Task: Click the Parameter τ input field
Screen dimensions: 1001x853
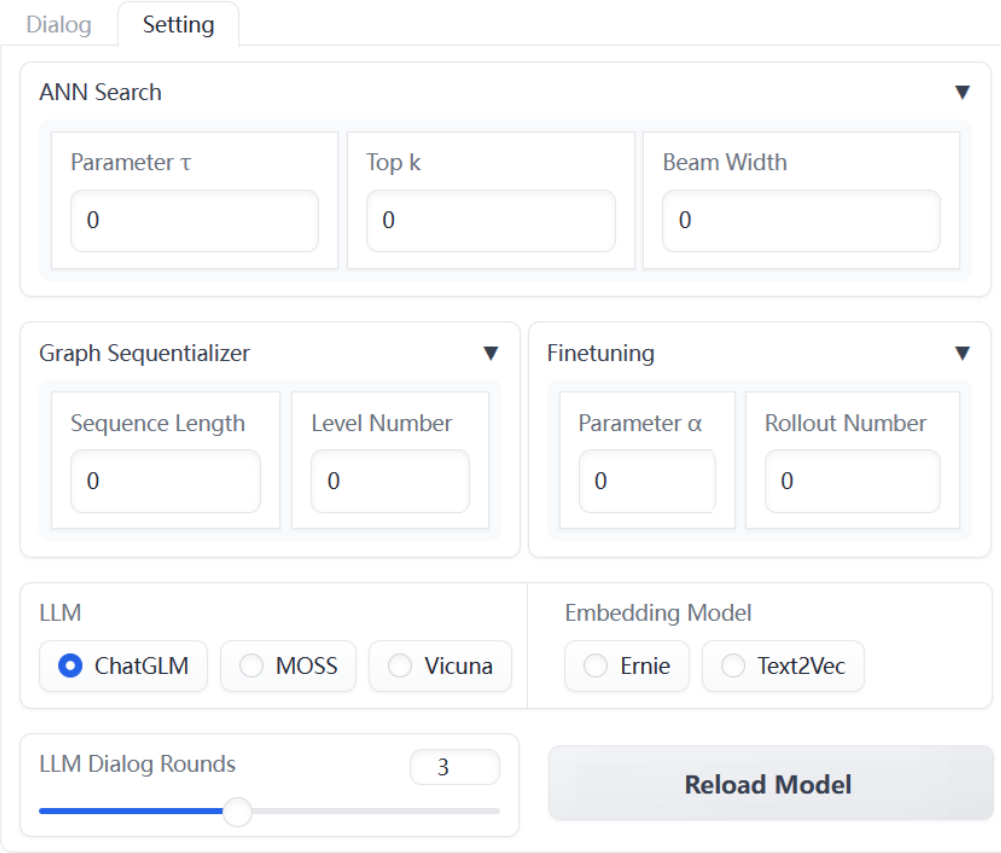Action: coord(194,220)
